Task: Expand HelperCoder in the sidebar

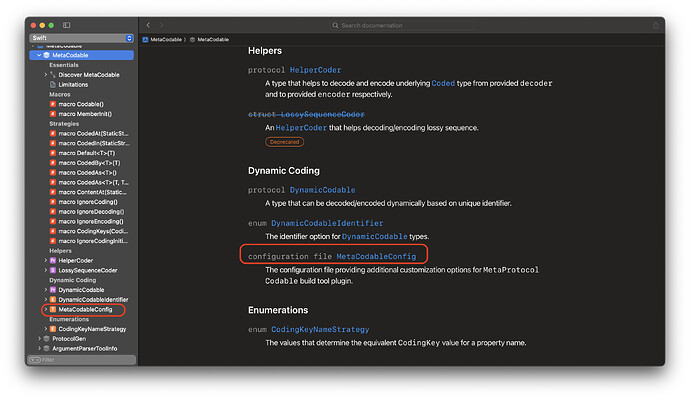Action: click(x=46, y=260)
